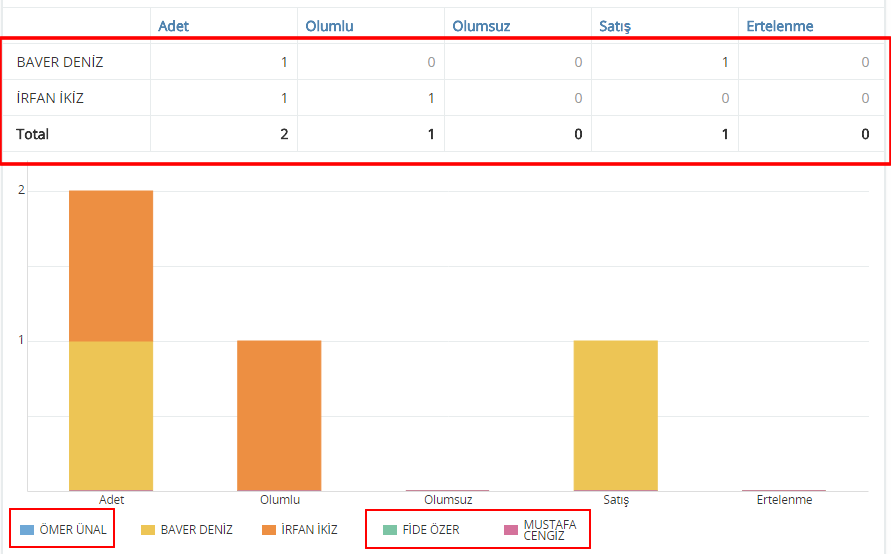Toggle MUSTAFA CENGİZ pink legend swatch
Image resolution: width=891 pixels, height=554 pixels.
(x=511, y=530)
